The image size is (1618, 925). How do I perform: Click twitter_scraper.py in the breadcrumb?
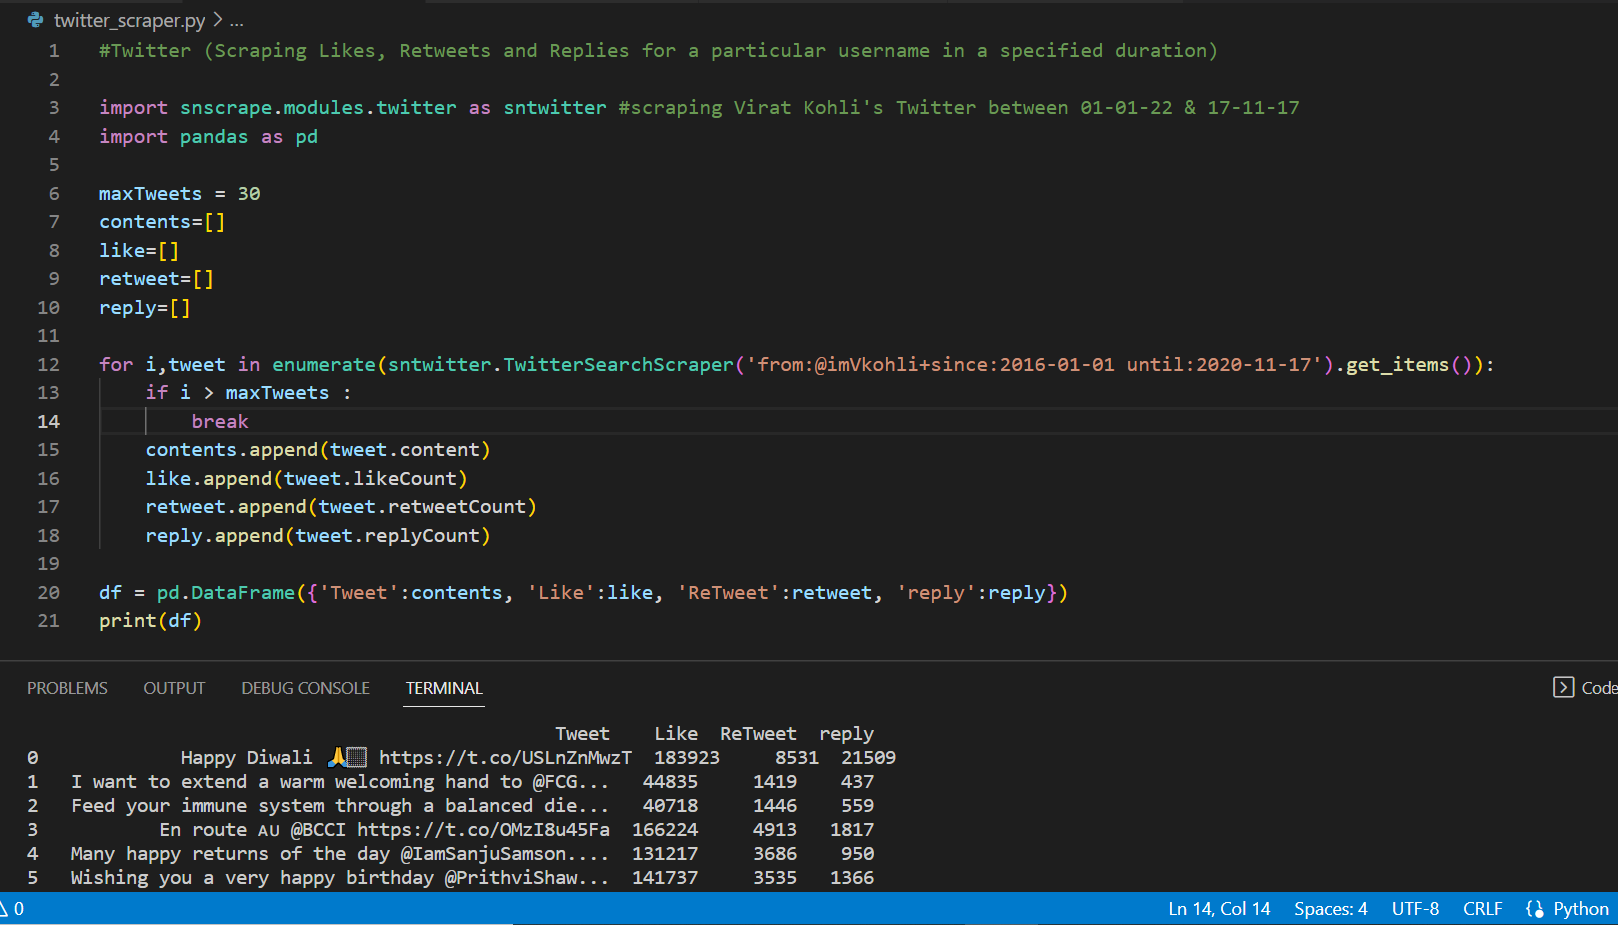[129, 20]
